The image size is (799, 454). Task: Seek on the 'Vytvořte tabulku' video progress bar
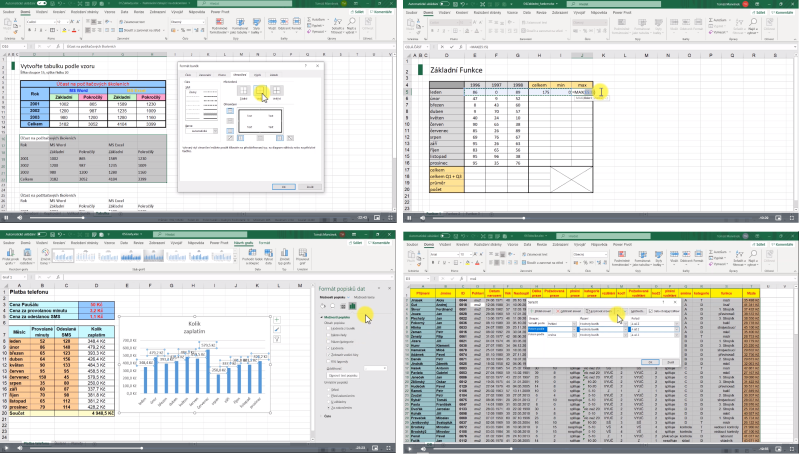(x=191, y=218)
